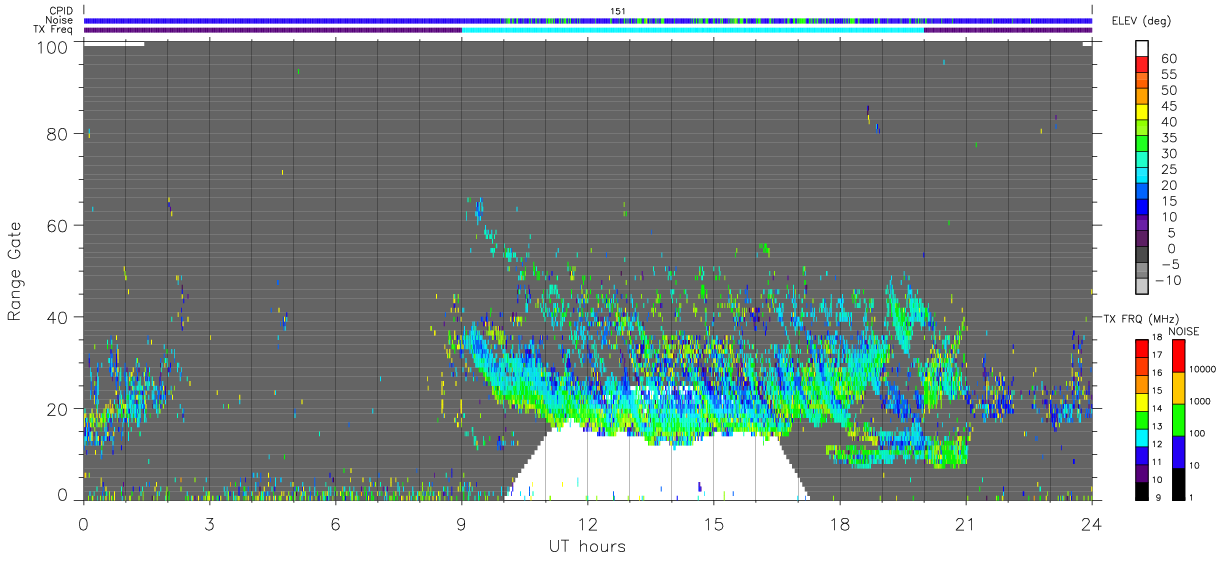Viewport: 1228px width, 567px height.
Task: Click the 'UT hours' axis title
Action: pyautogui.click(x=587, y=546)
